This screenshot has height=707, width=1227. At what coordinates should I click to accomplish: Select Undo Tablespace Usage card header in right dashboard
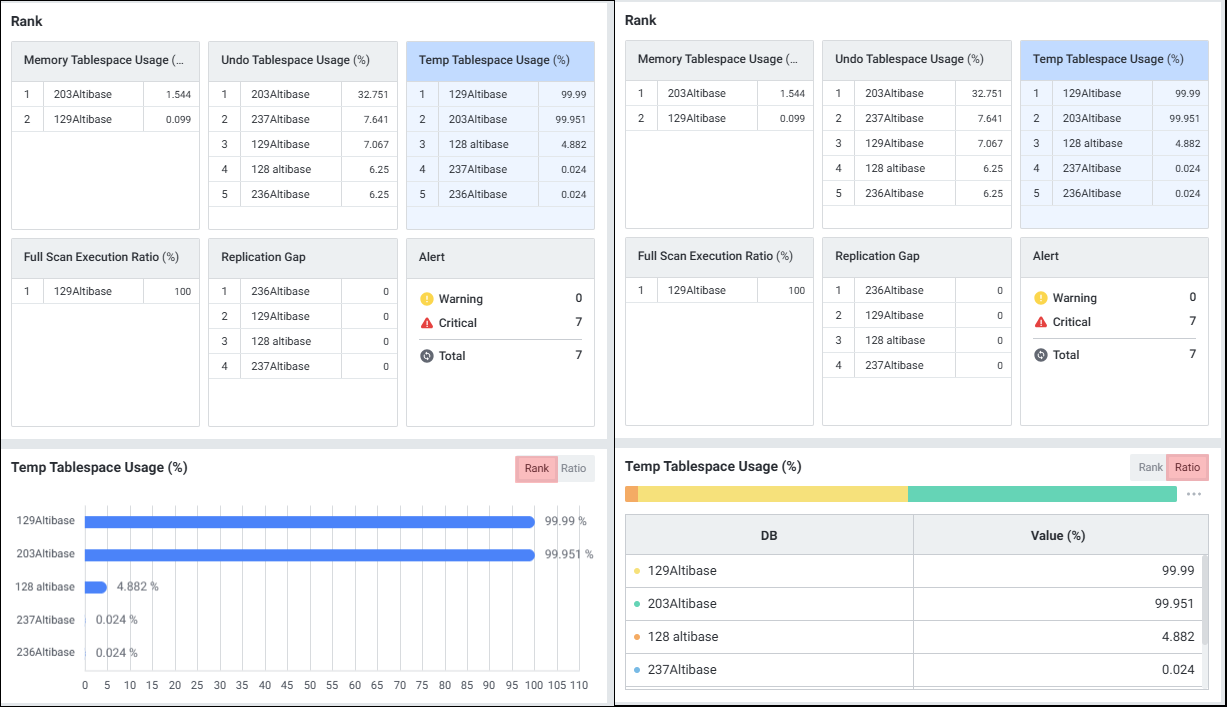pyautogui.click(x=915, y=60)
